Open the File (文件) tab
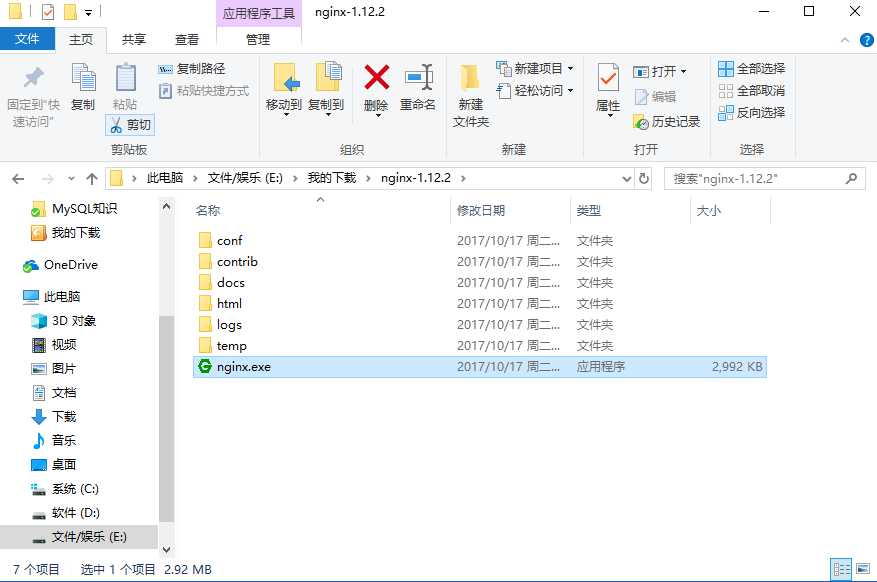Viewport: 877px width, 582px height. click(27, 39)
